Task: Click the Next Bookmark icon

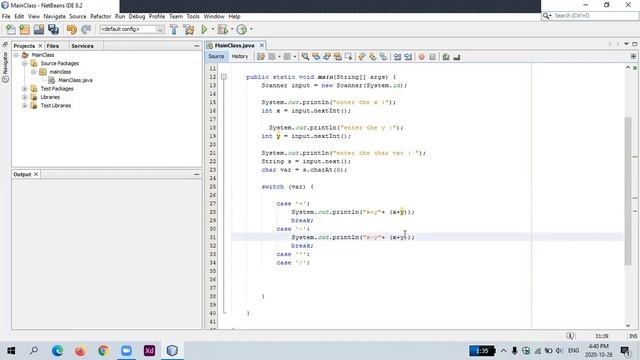Action: [x=373, y=57]
